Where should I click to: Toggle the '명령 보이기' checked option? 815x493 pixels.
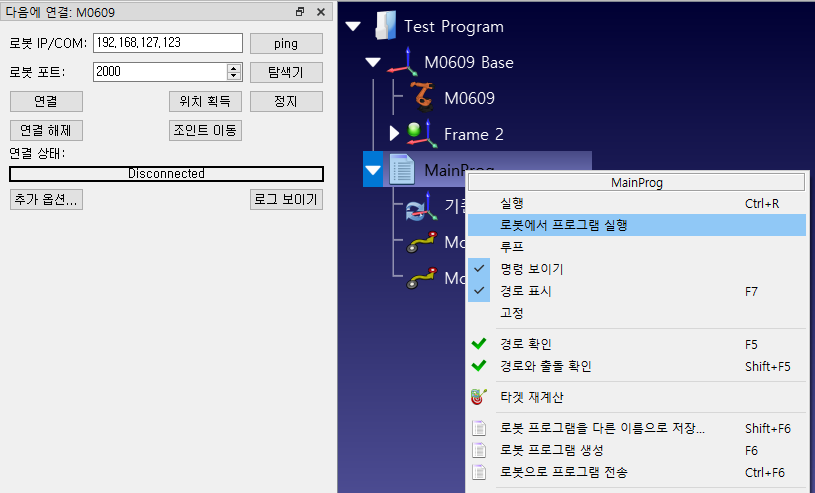(479, 269)
